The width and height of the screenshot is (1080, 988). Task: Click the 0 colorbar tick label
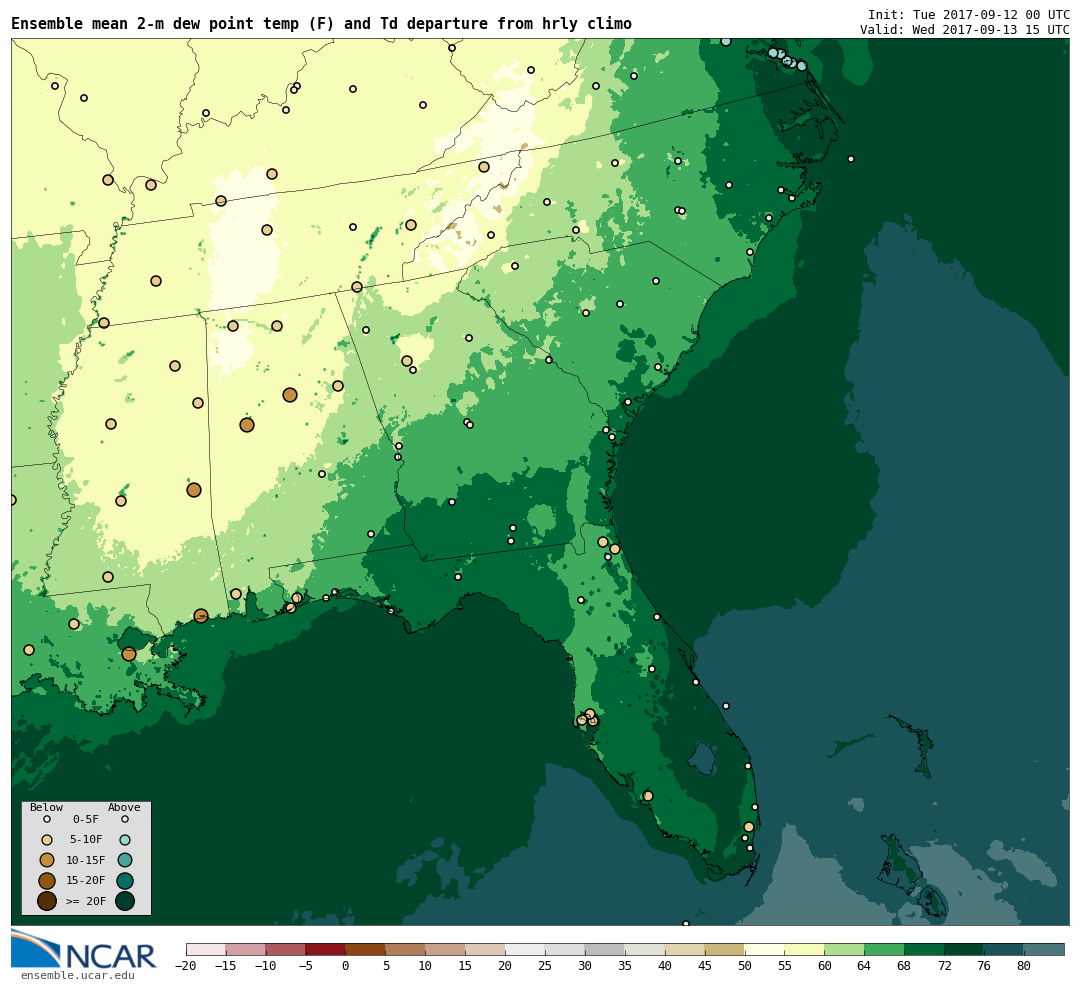pos(346,966)
